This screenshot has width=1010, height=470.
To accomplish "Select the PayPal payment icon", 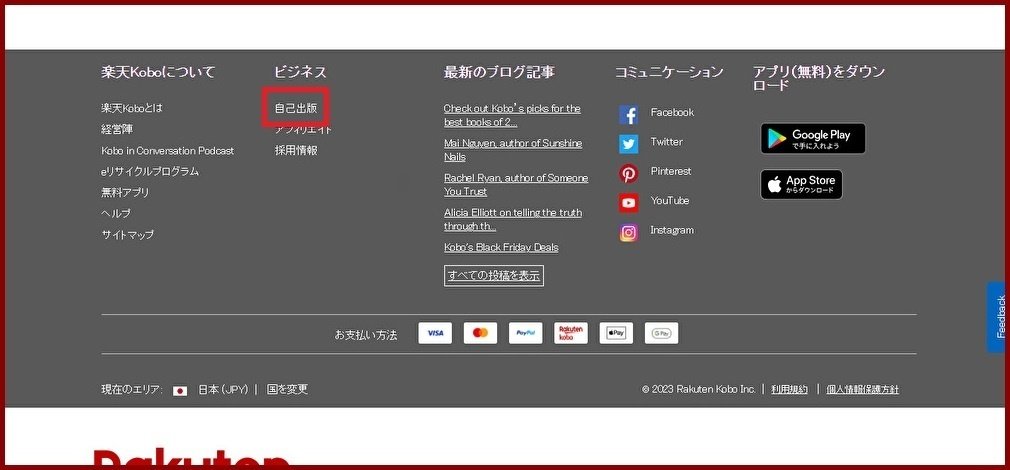I will tap(526, 333).
